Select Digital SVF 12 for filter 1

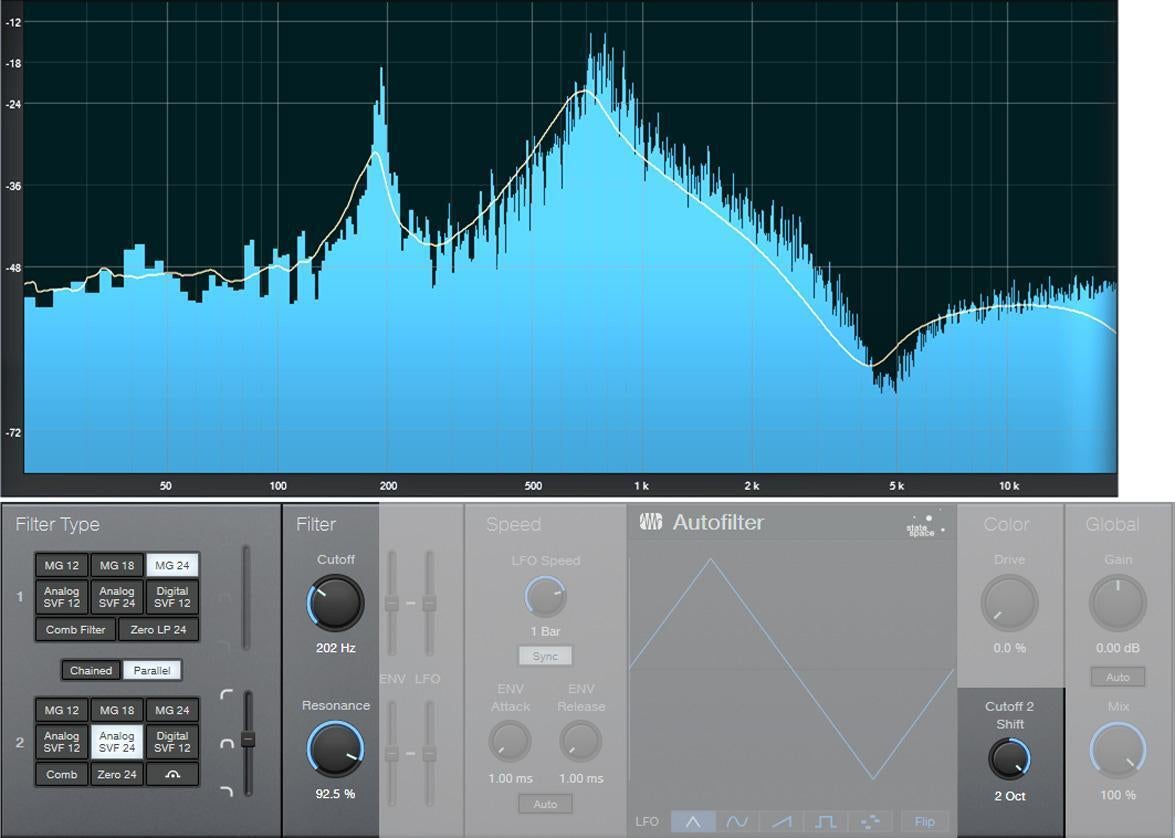(x=171, y=597)
